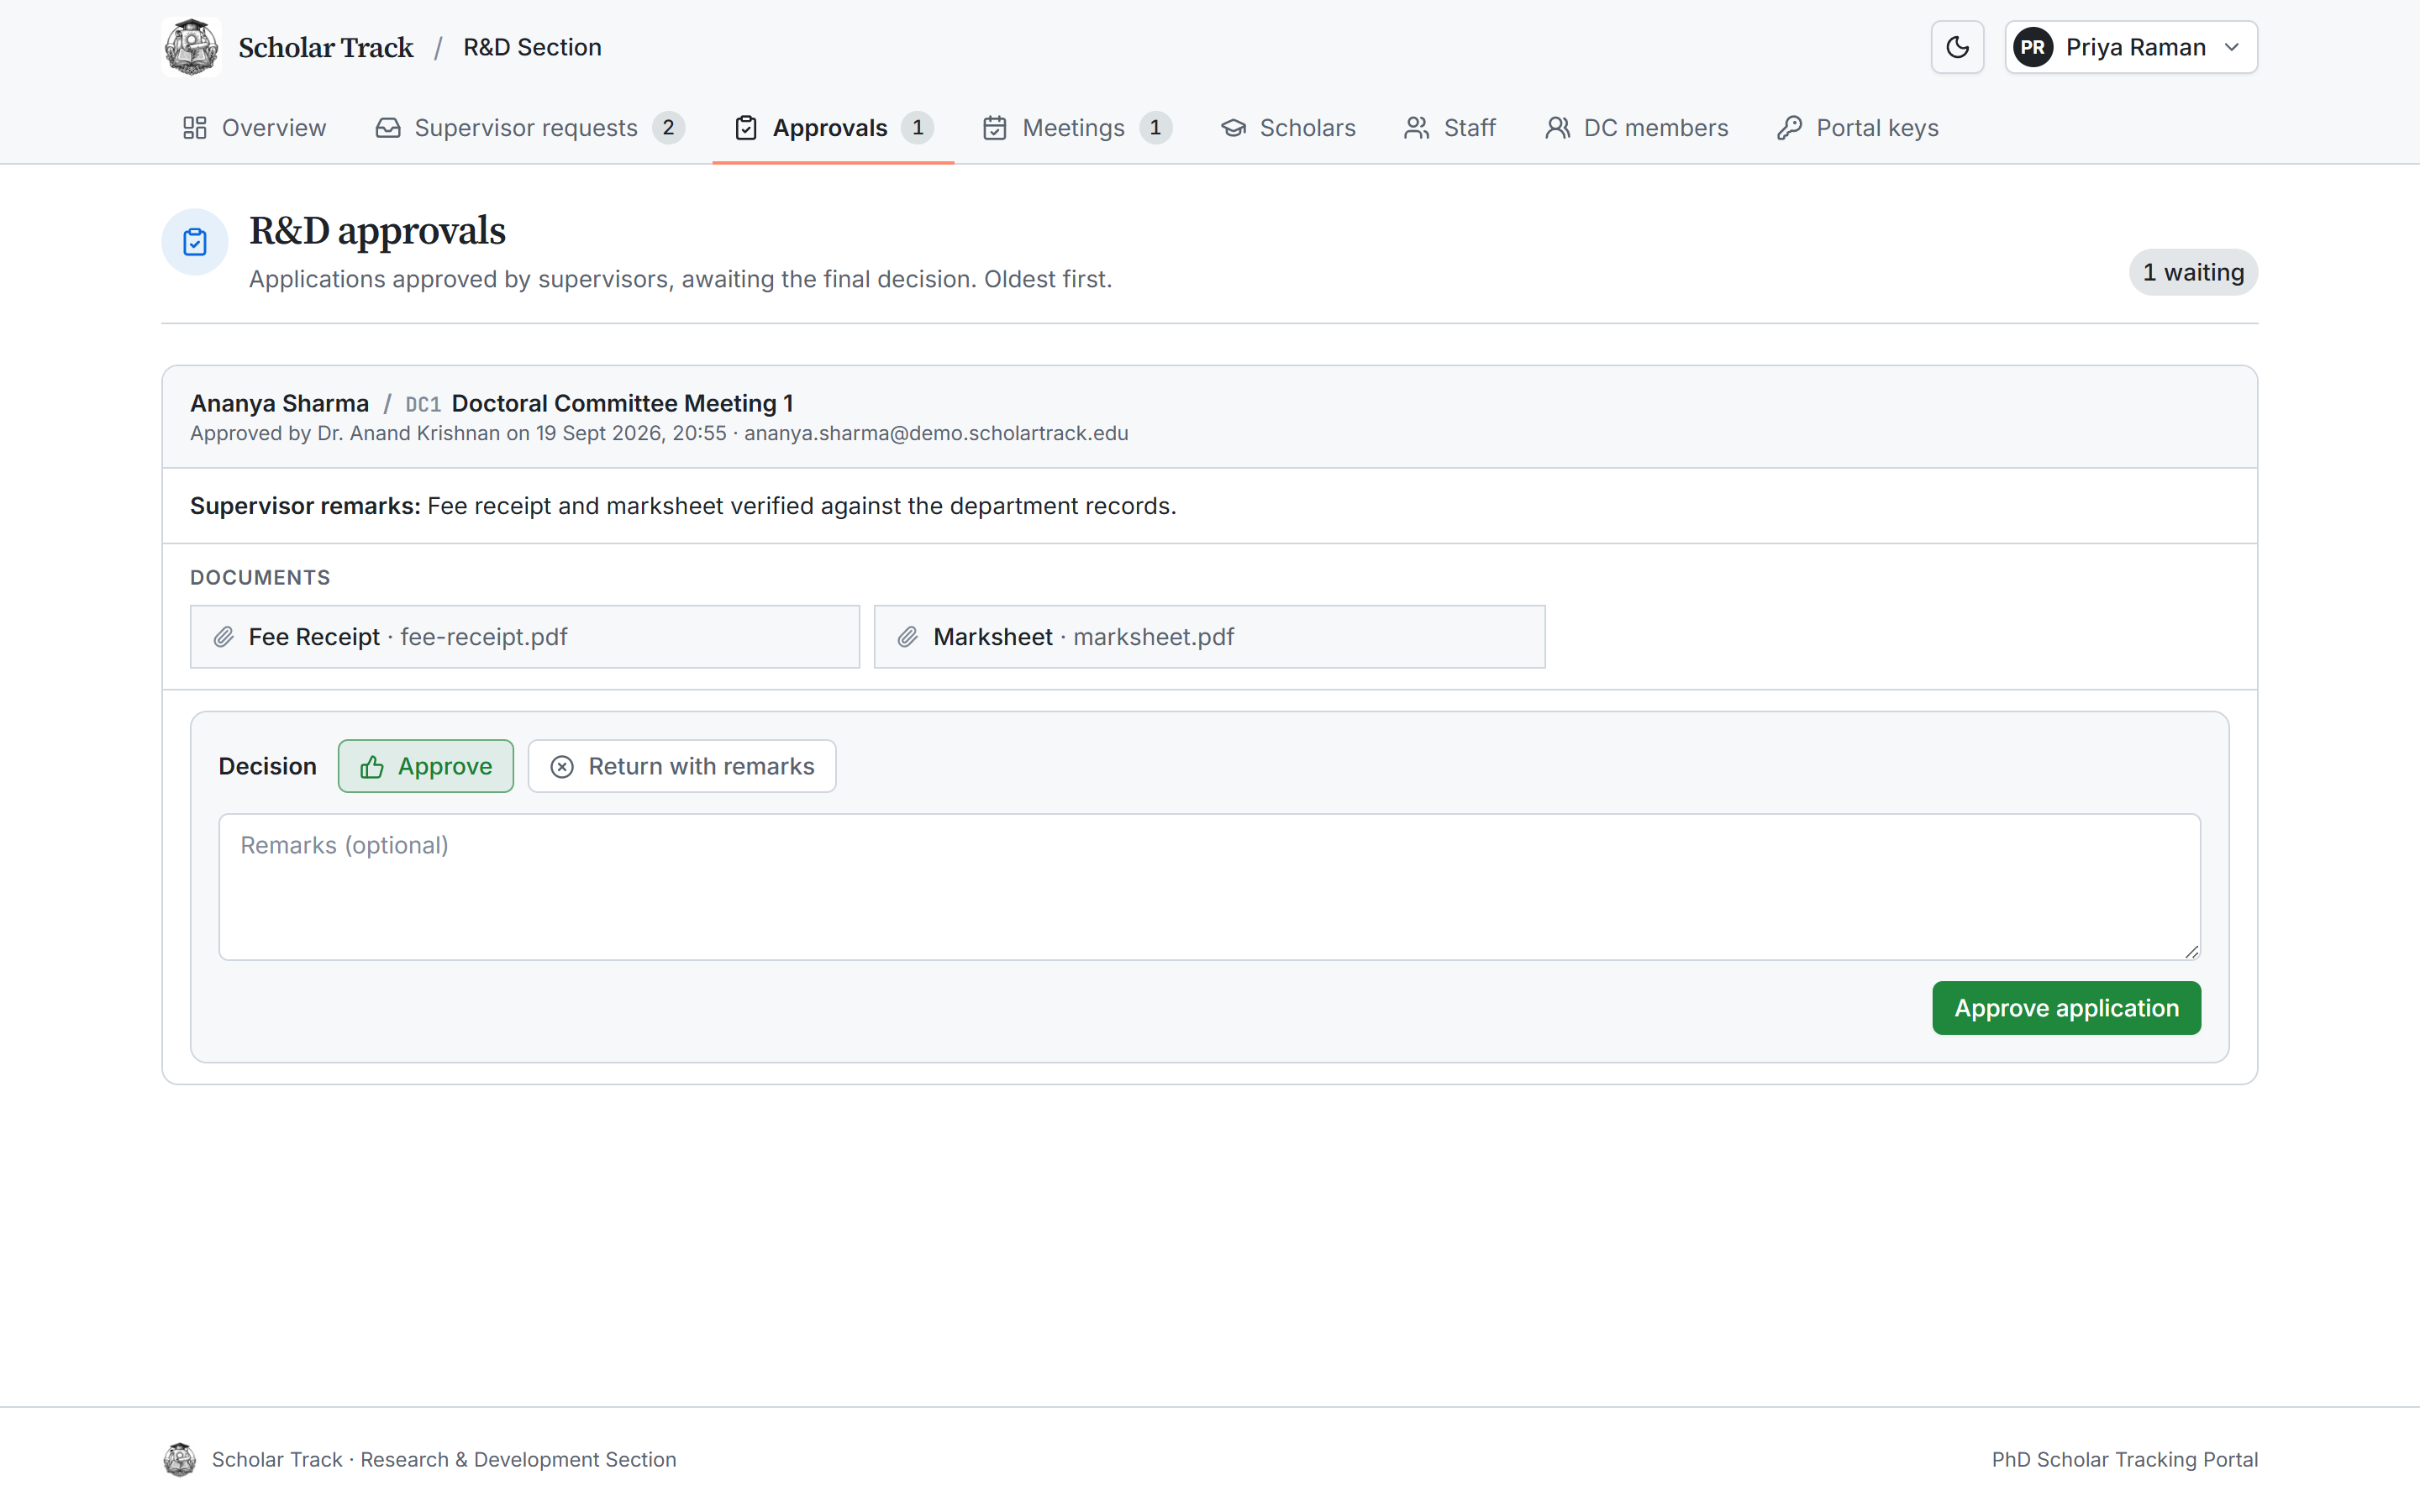Select the Return with remarks option

point(682,766)
